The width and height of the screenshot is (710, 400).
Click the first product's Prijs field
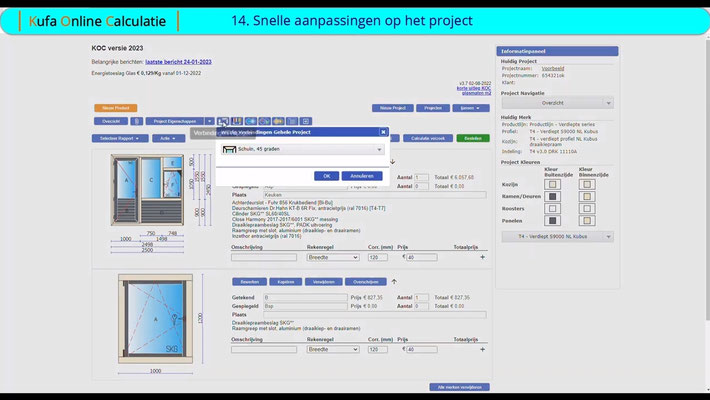click(422, 257)
